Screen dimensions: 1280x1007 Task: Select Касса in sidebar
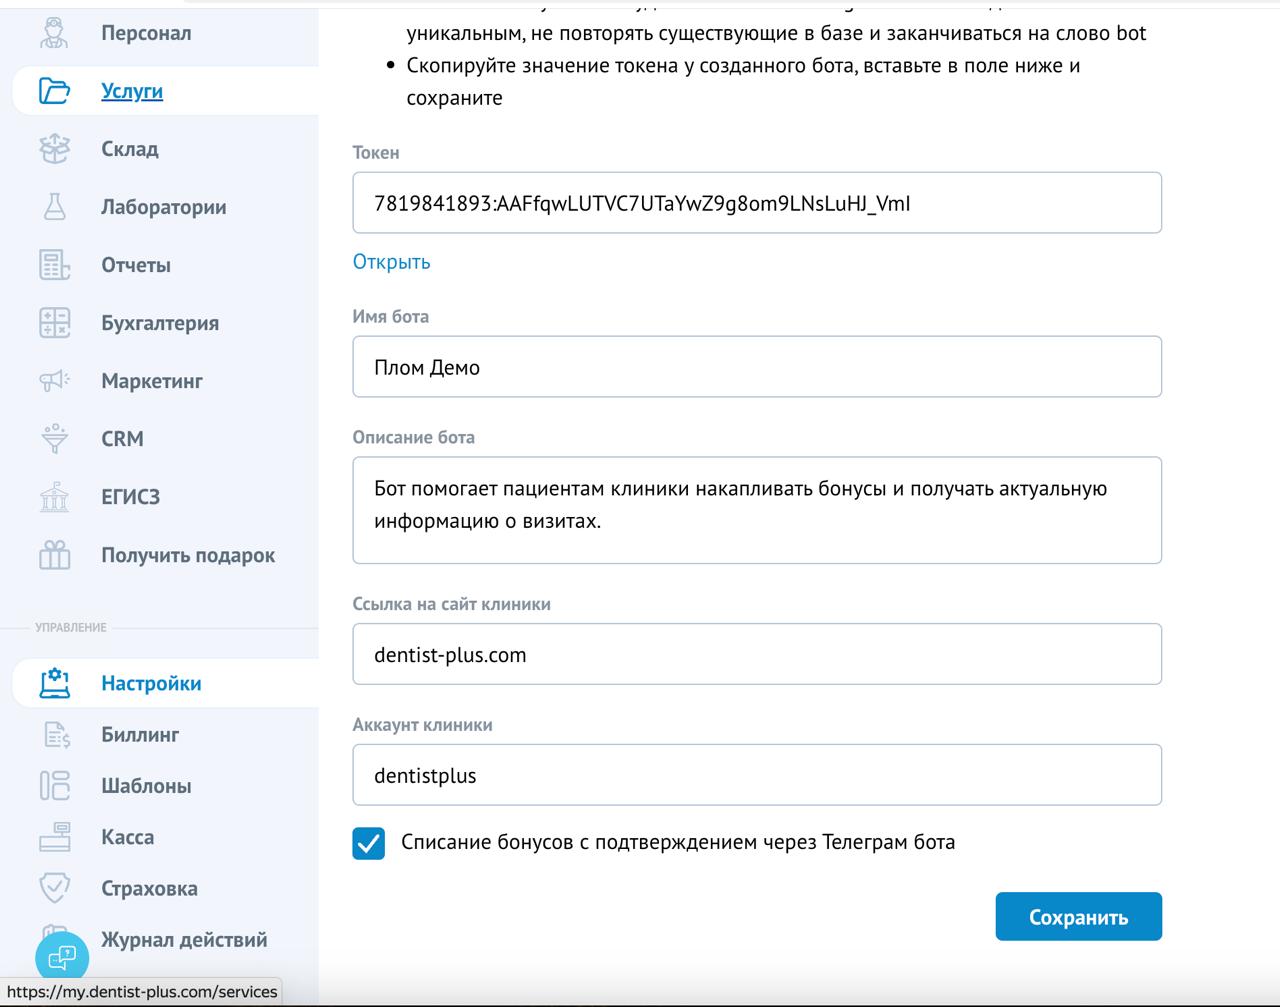point(127,837)
